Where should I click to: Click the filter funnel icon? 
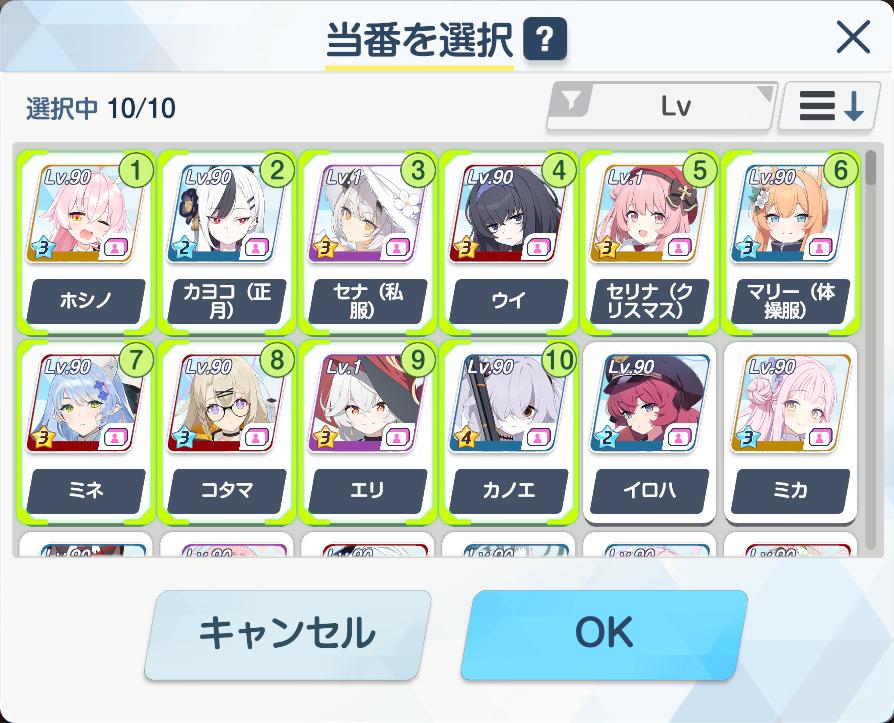572,101
